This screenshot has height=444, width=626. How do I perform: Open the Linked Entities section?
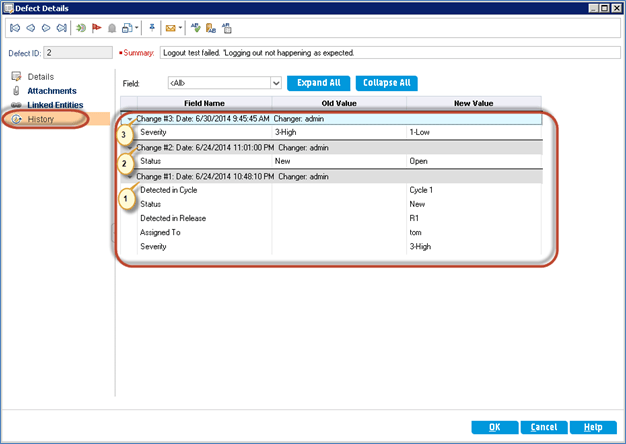pyautogui.click(x=55, y=105)
